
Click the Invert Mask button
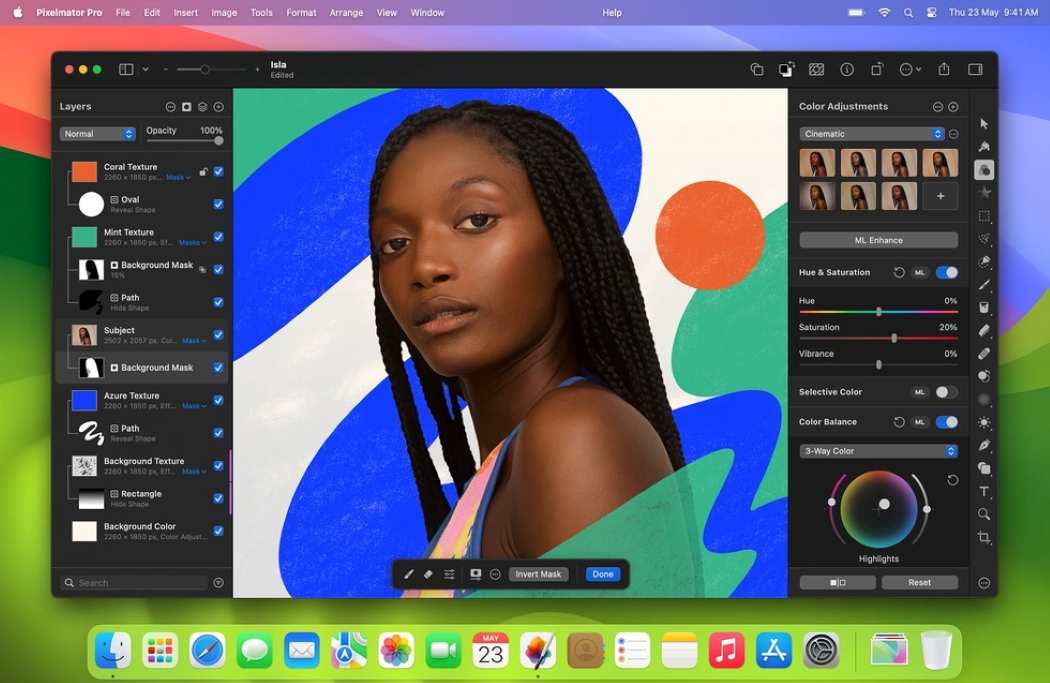coord(538,573)
